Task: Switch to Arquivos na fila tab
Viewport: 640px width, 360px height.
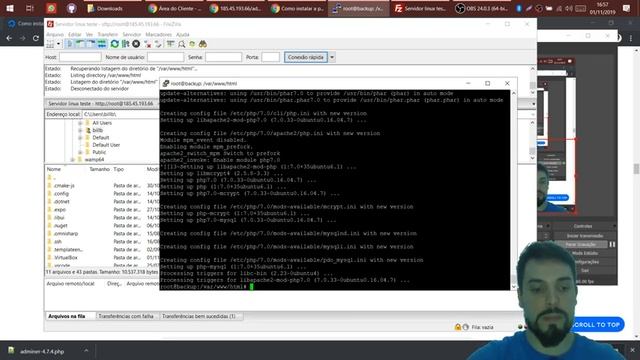Action: tap(70, 316)
